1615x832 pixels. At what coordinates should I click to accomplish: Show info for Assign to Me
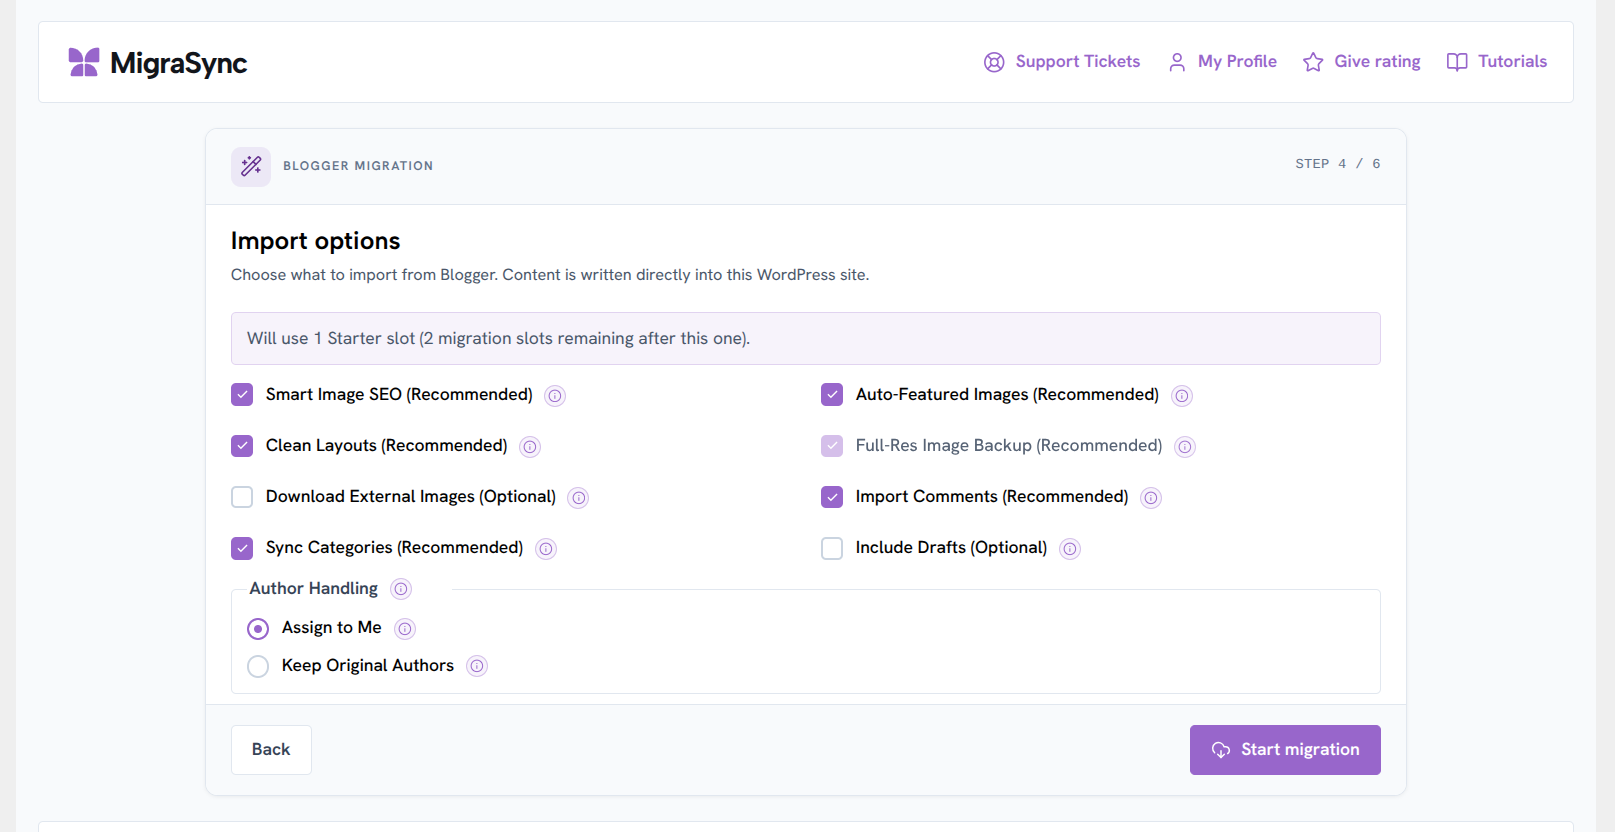tap(405, 629)
